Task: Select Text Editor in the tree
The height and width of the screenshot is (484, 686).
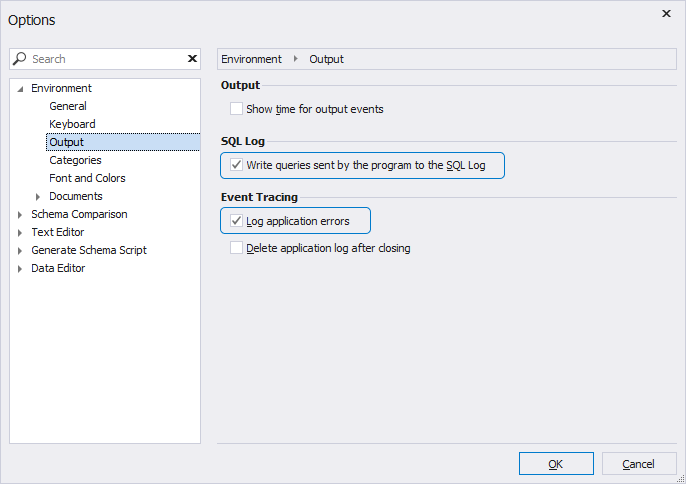Action: [x=57, y=232]
